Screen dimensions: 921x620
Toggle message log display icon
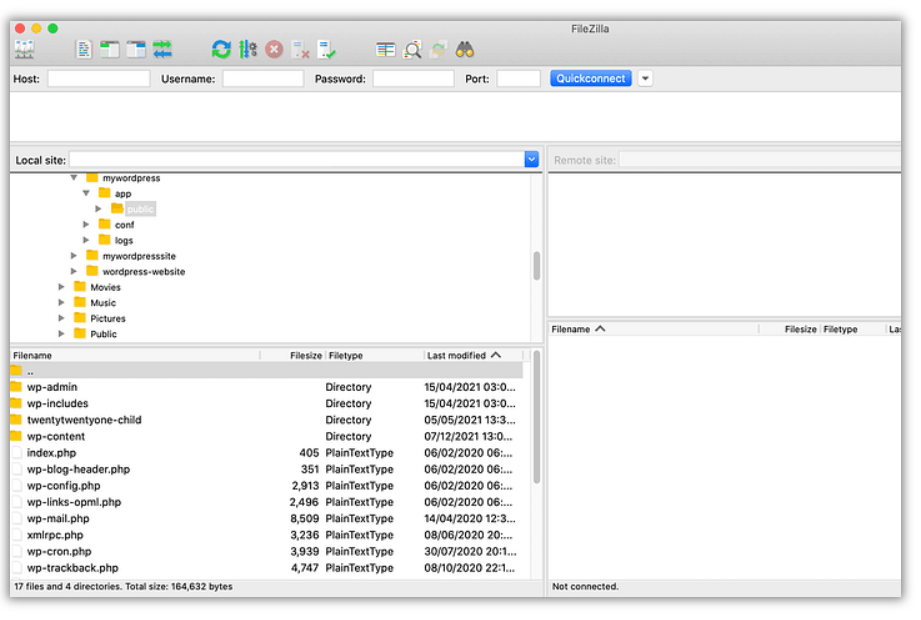83,49
